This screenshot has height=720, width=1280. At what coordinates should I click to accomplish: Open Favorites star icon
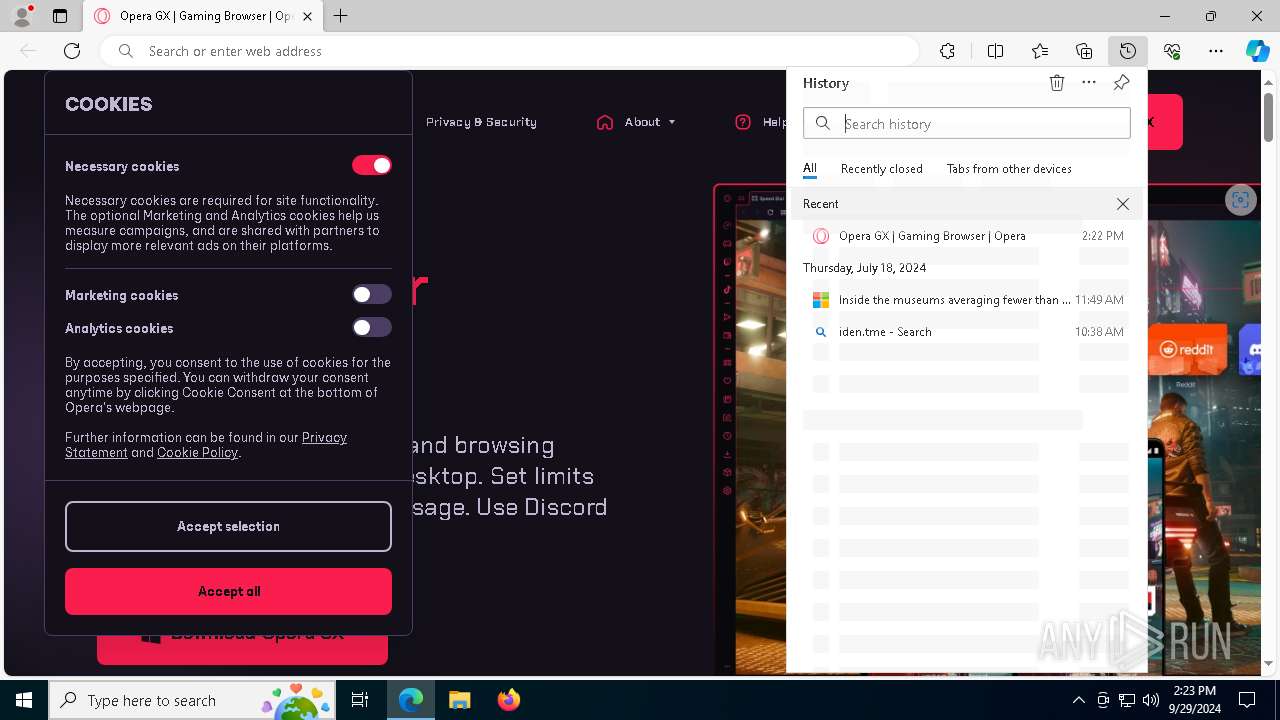1040,51
